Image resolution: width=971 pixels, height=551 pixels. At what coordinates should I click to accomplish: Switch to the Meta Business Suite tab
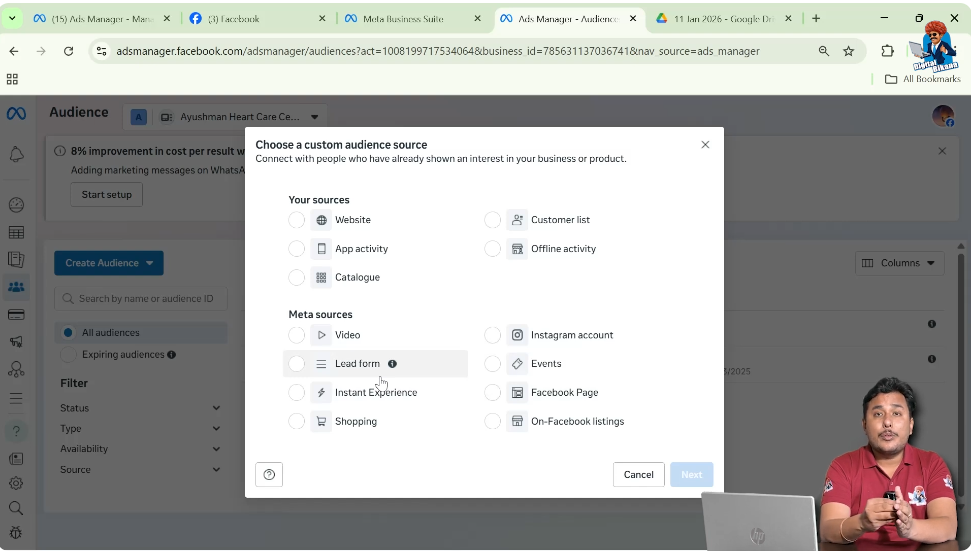pyautogui.click(x=413, y=19)
